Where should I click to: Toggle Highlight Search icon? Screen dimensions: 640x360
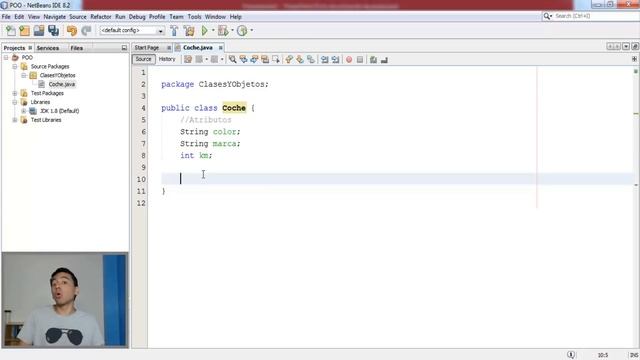tap(265, 60)
